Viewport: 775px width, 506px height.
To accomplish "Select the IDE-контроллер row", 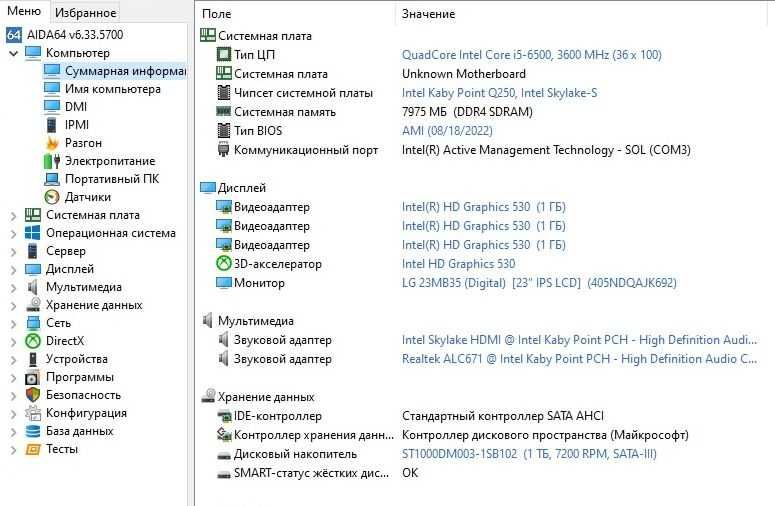I will 485,416.
